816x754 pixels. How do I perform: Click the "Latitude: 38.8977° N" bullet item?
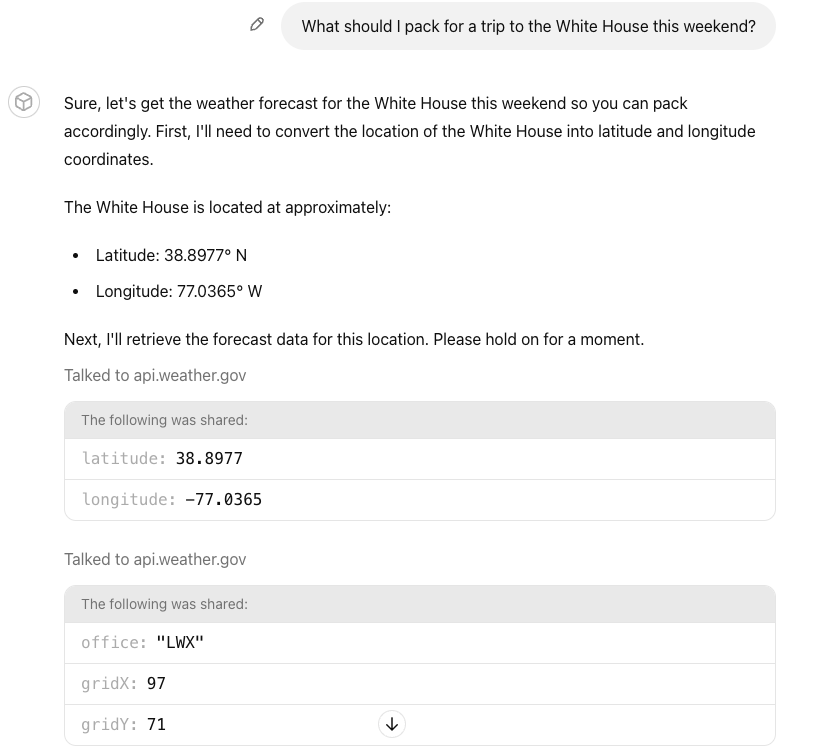[x=171, y=255]
